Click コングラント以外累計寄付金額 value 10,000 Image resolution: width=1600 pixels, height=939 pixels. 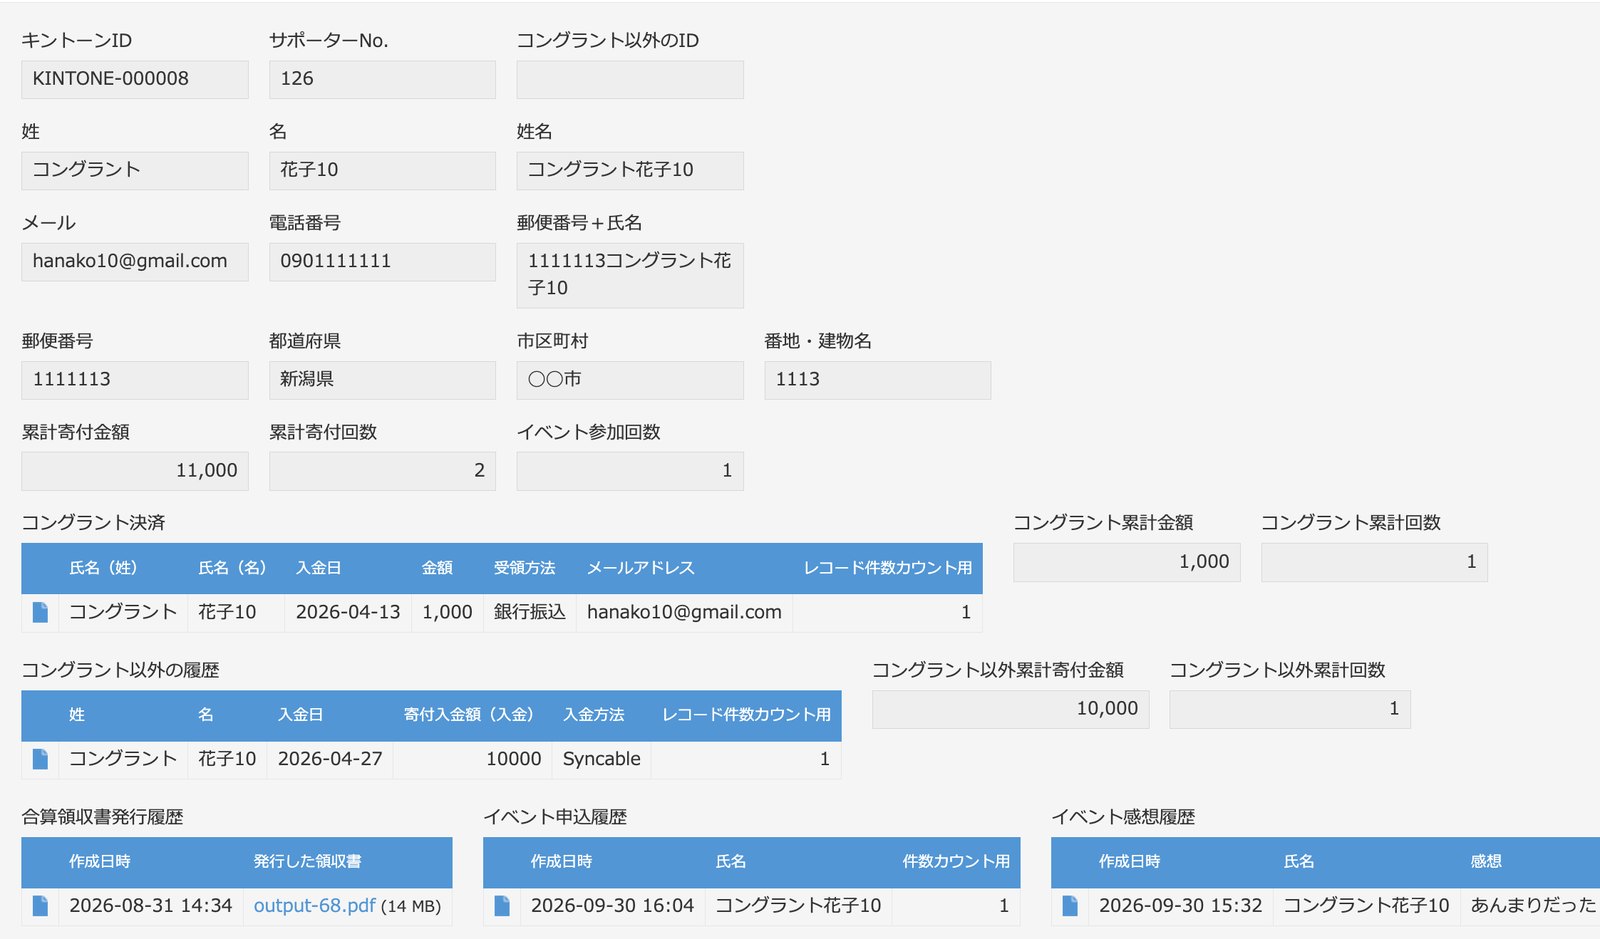tap(1011, 709)
